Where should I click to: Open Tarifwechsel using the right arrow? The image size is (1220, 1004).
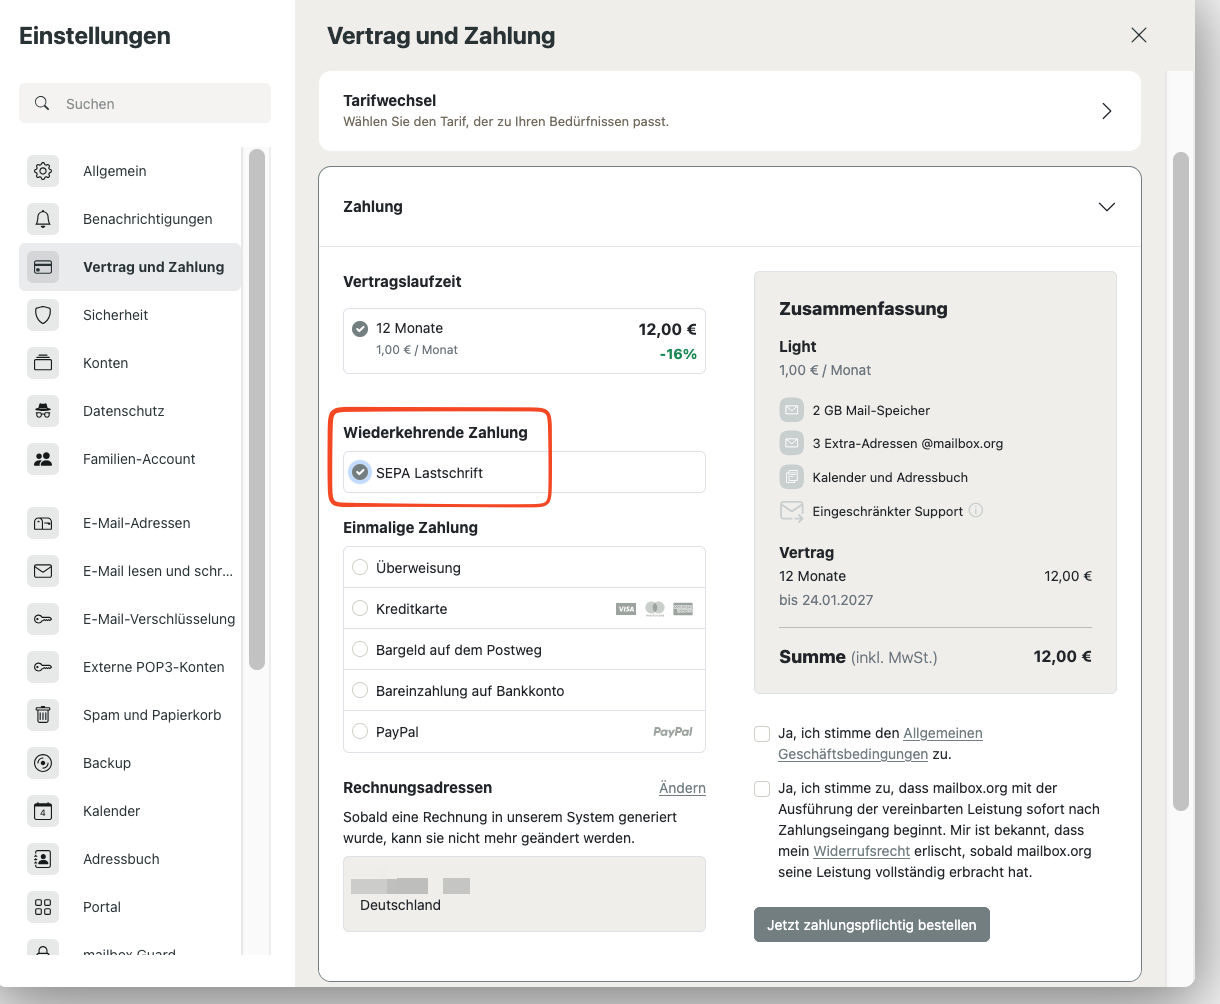click(x=1106, y=111)
